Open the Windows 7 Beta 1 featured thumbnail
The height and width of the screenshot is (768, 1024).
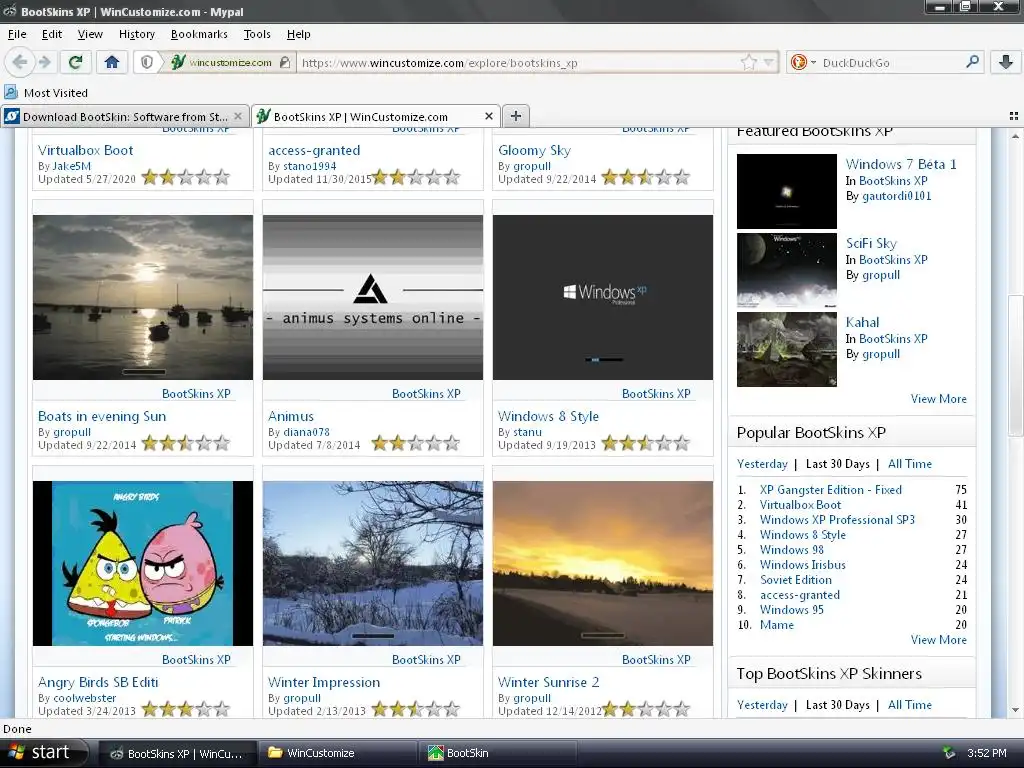click(x=786, y=191)
